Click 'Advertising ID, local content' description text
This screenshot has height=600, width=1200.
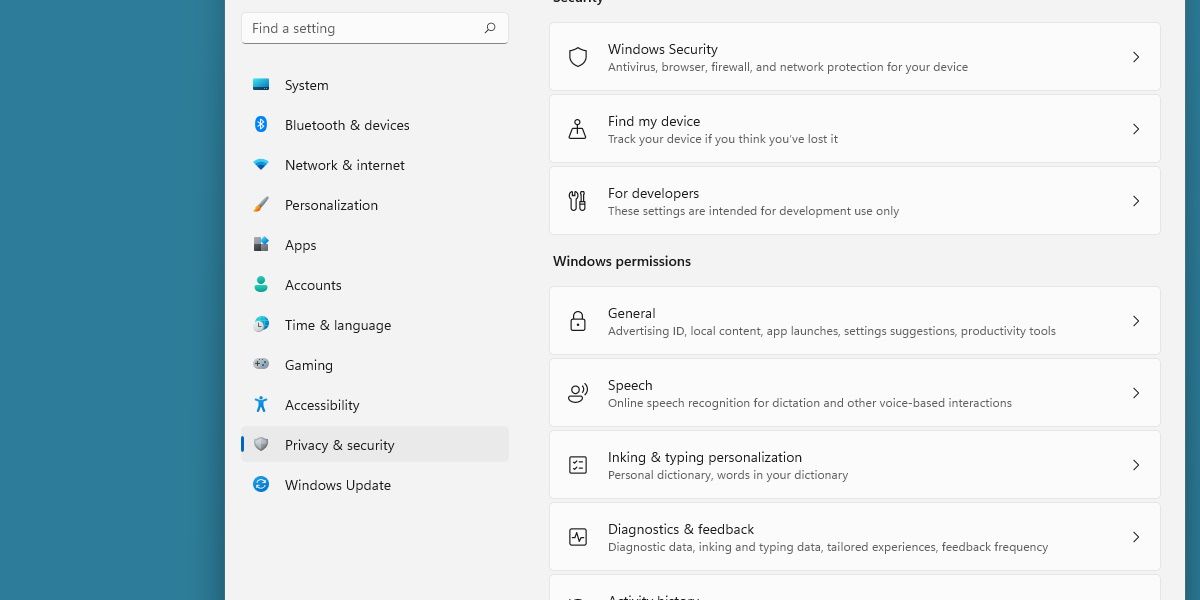pos(832,331)
